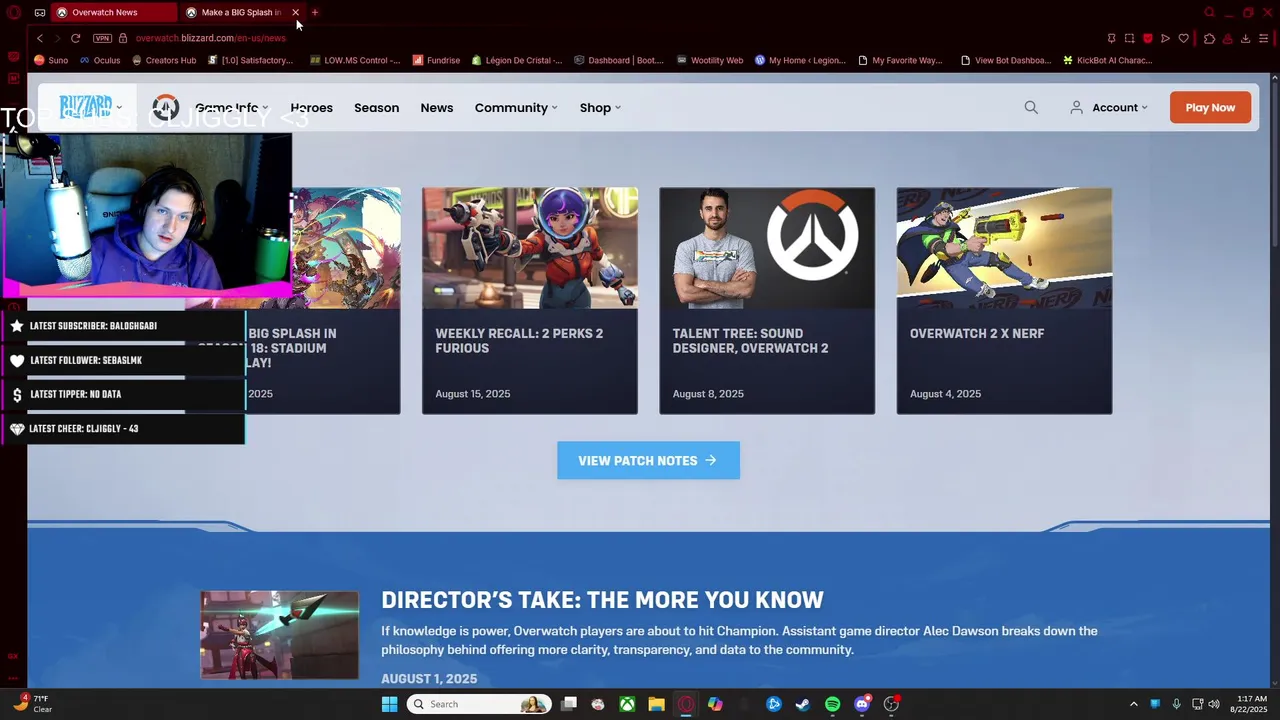This screenshot has height=720, width=1280.
Task: Open the Wootility Web bookmark
Action: coord(710,60)
